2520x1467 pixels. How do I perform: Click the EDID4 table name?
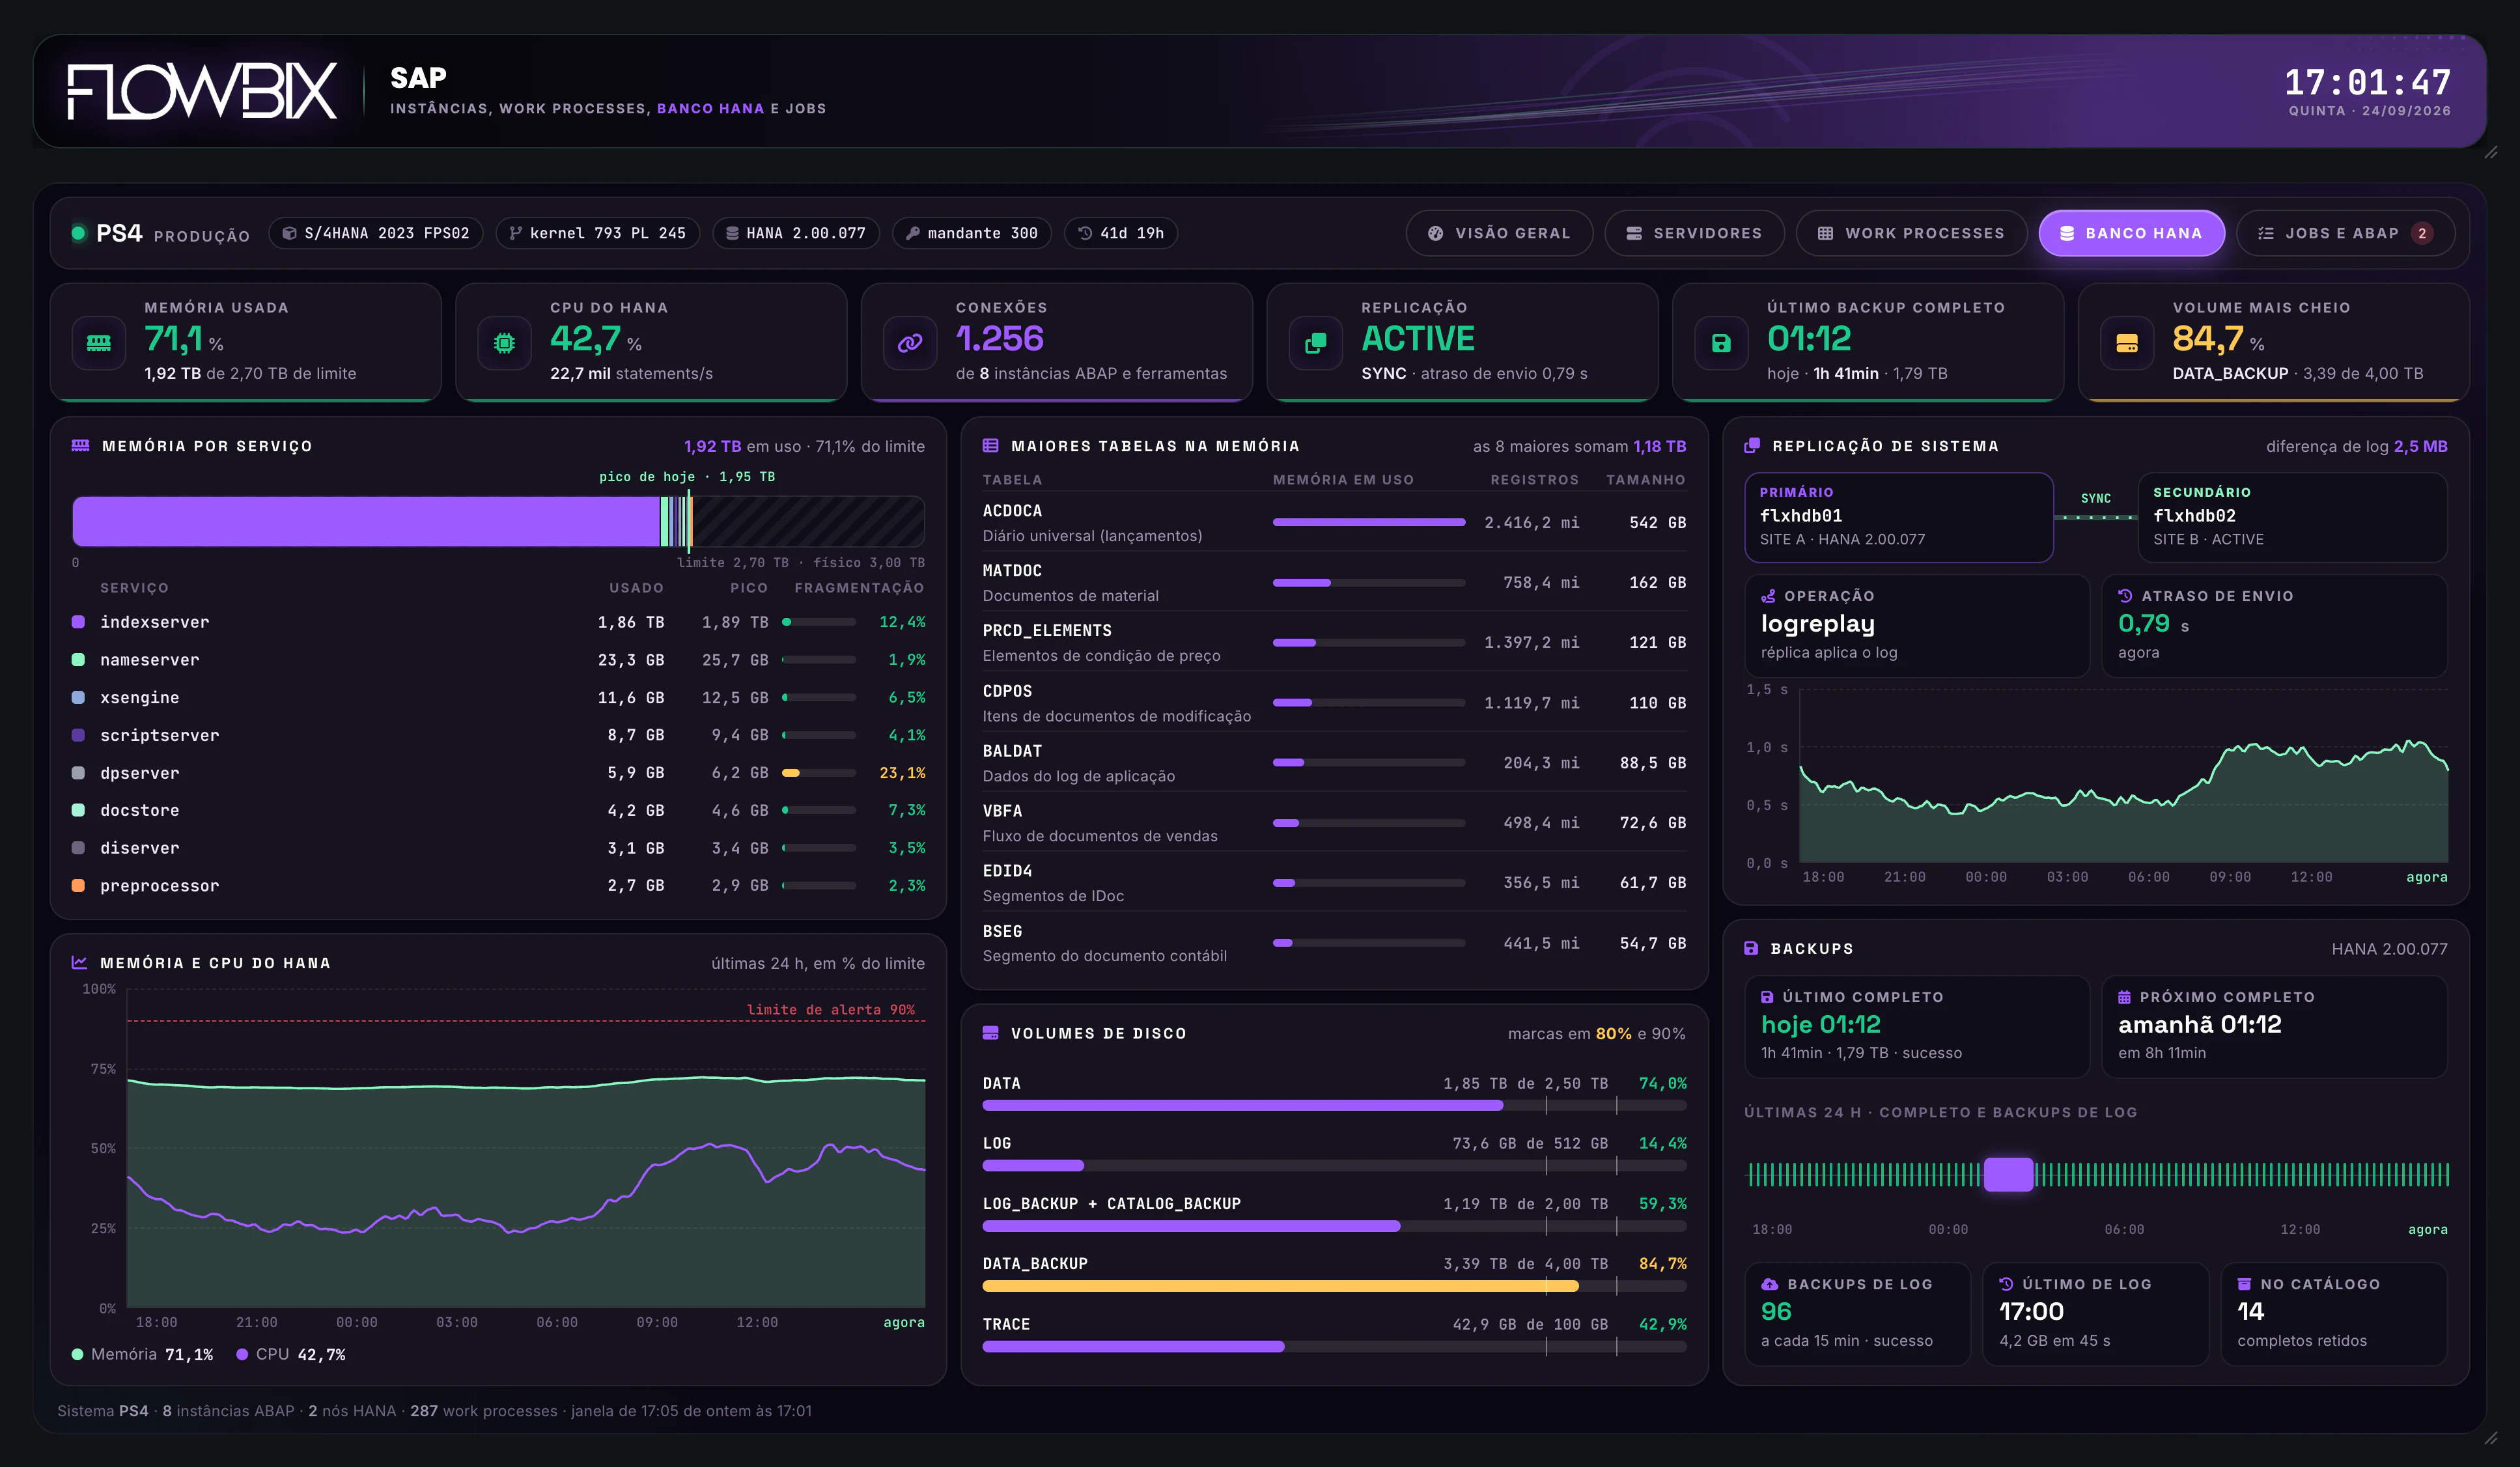[x=1007, y=871]
